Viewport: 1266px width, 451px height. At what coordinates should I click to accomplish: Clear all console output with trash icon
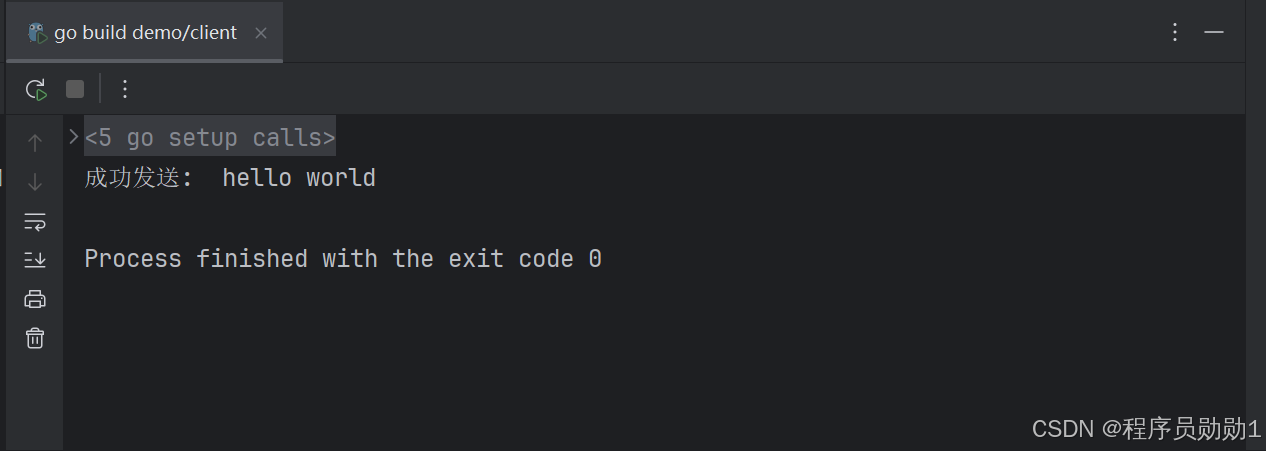pos(35,338)
